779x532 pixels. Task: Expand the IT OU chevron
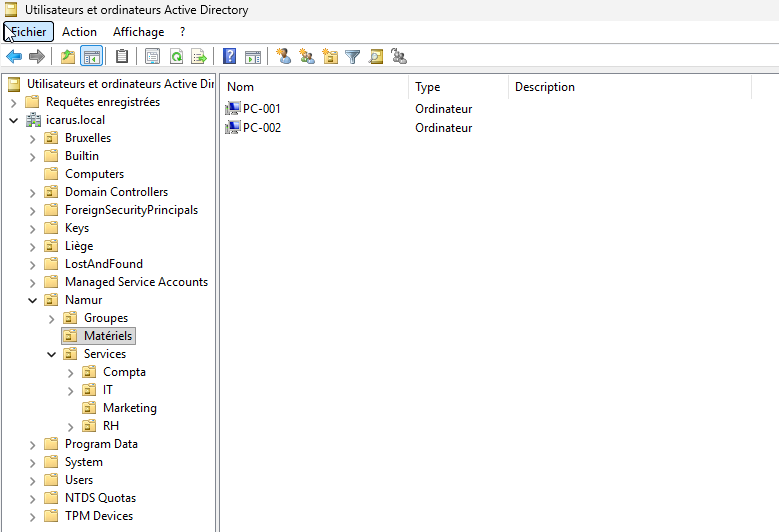[x=71, y=391]
